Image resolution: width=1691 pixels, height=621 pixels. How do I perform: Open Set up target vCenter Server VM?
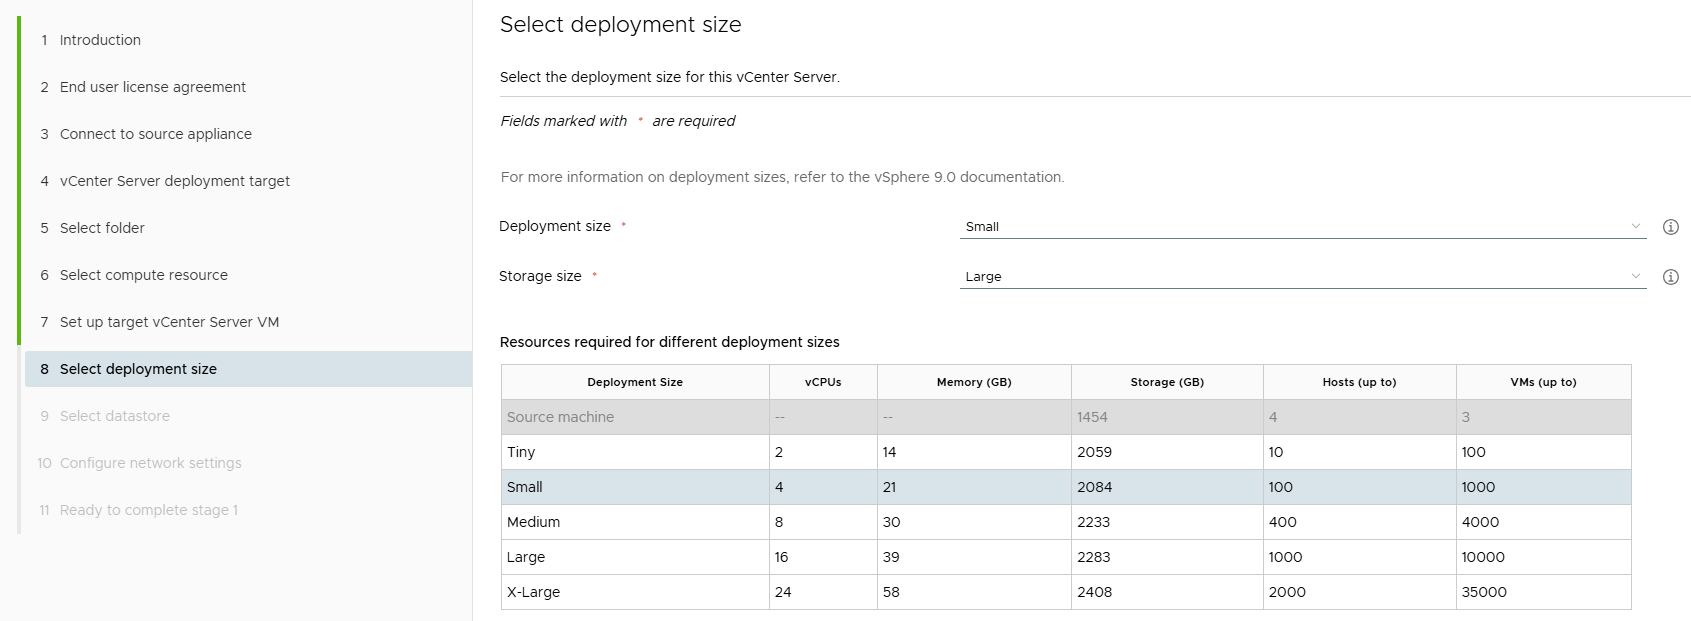[x=169, y=322]
